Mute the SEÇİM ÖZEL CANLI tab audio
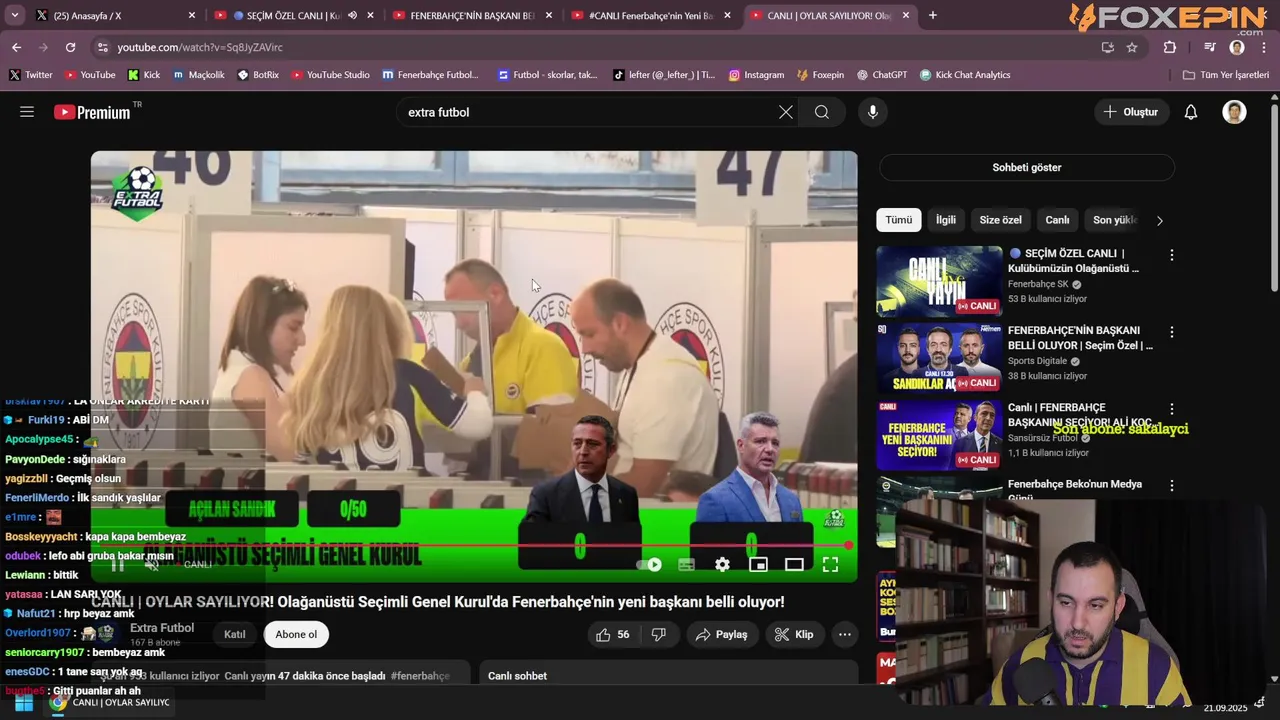This screenshot has height=720, width=1280. (x=352, y=15)
